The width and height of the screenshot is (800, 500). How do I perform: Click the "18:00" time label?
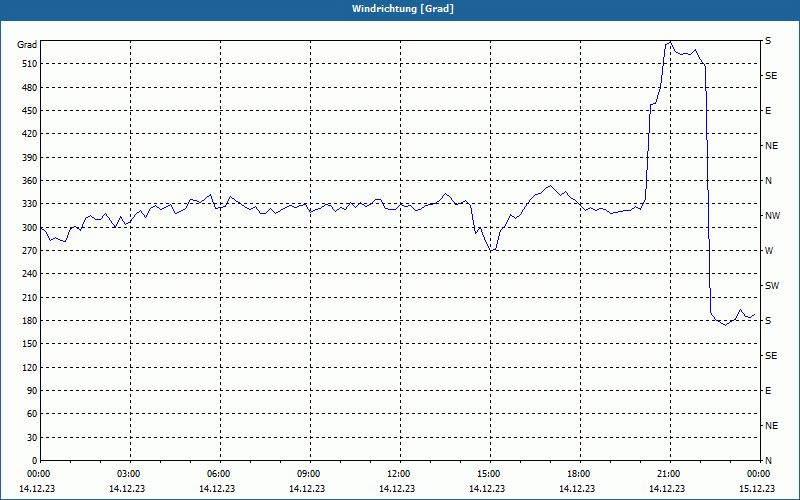coord(580,474)
